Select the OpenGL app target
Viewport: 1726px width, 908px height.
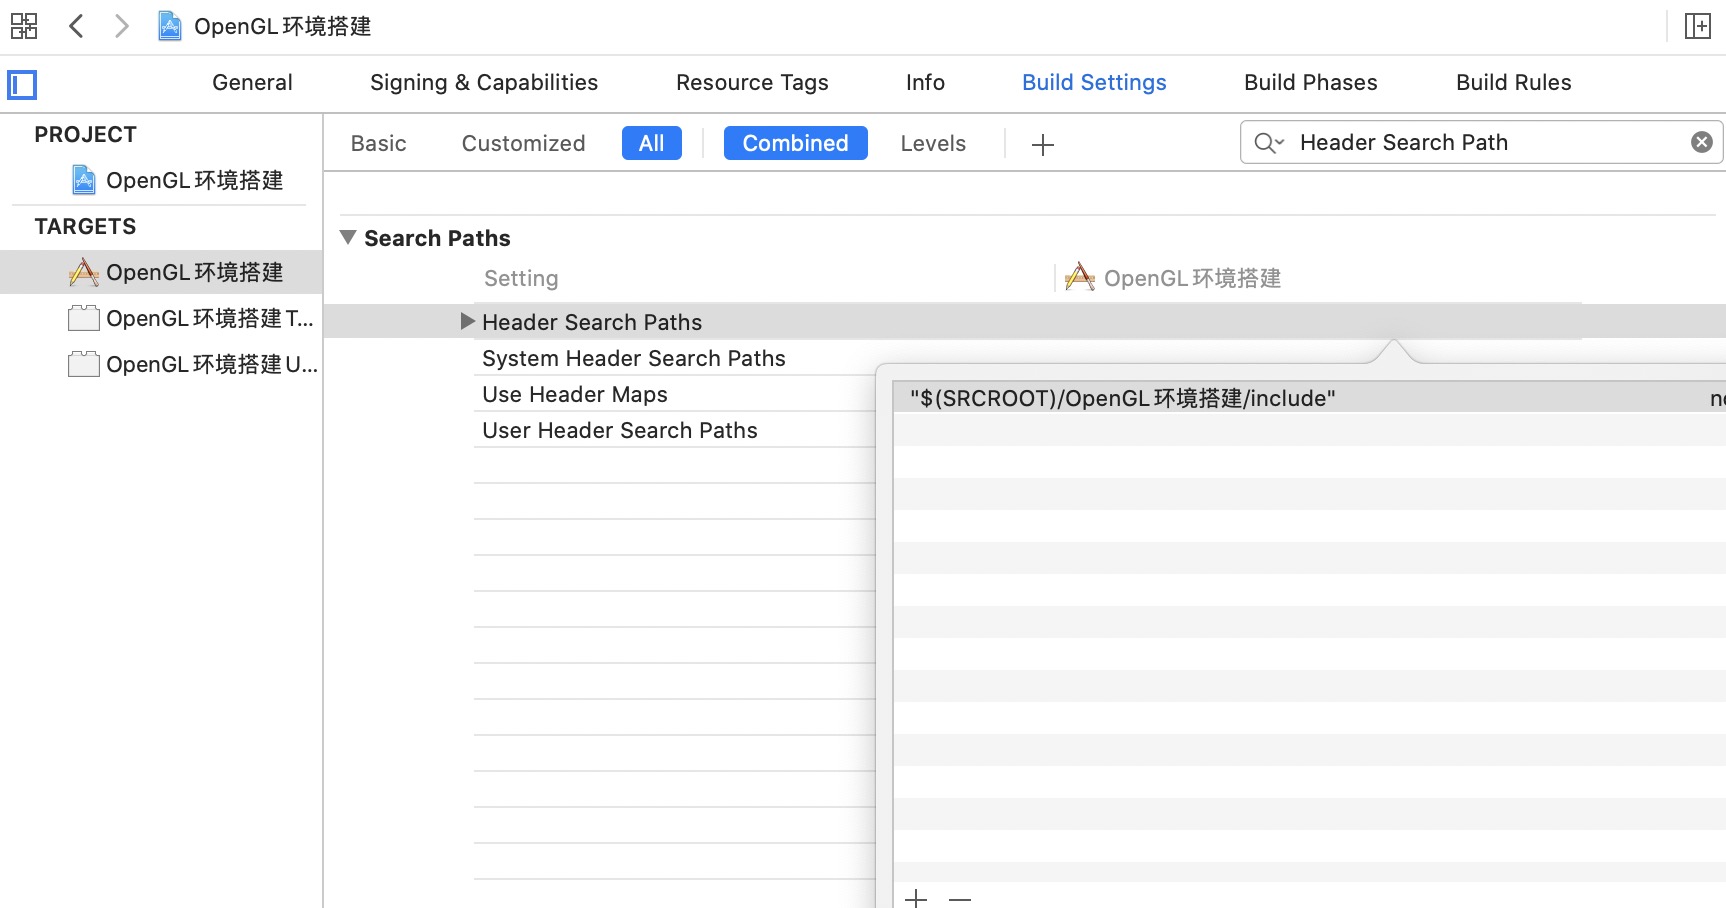click(x=161, y=272)
